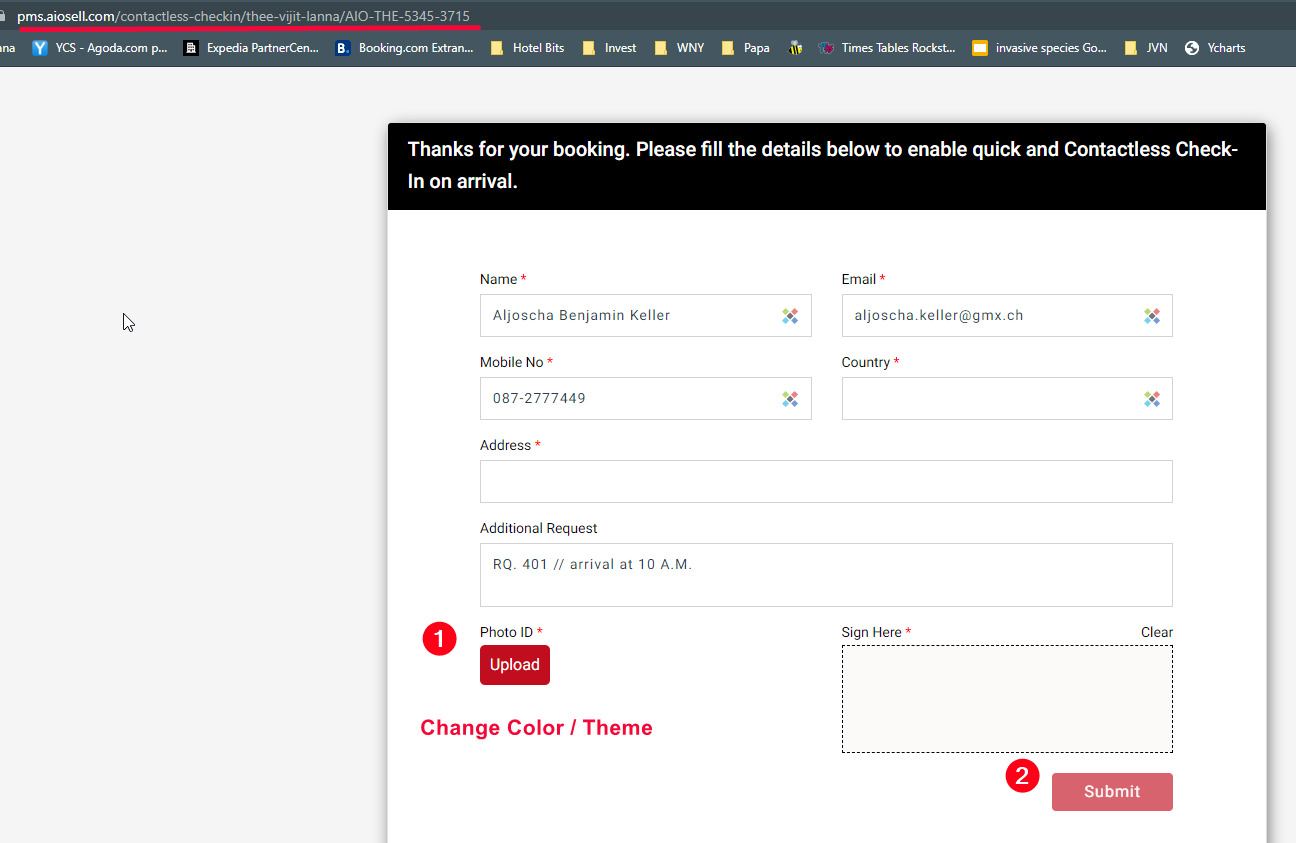Click the Name input field

point(645,315)
